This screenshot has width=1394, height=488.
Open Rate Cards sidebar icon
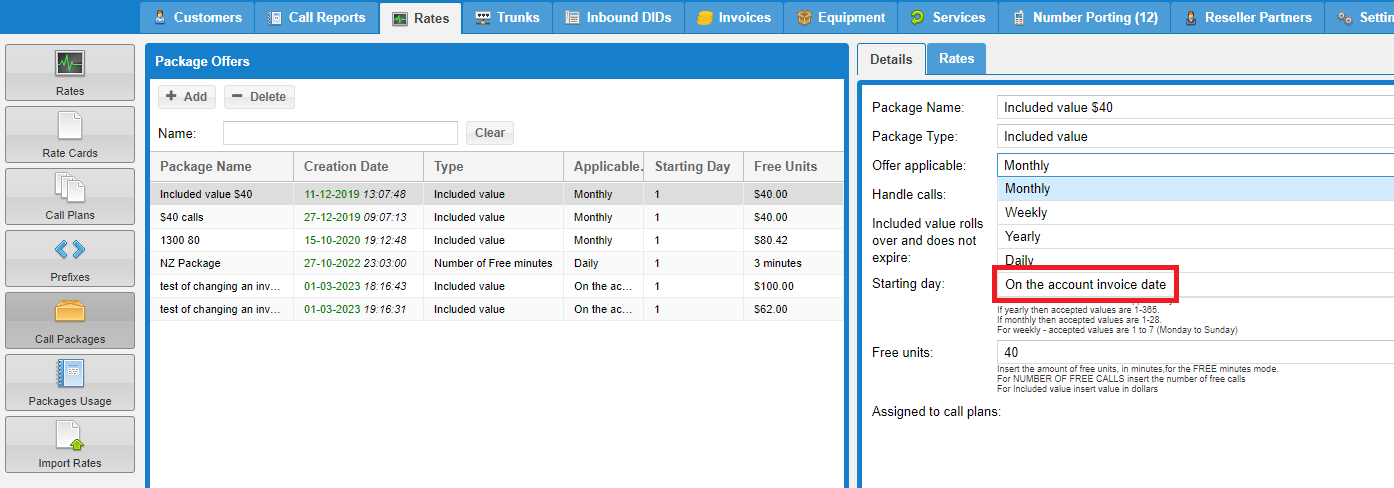[x=70, y=134]
